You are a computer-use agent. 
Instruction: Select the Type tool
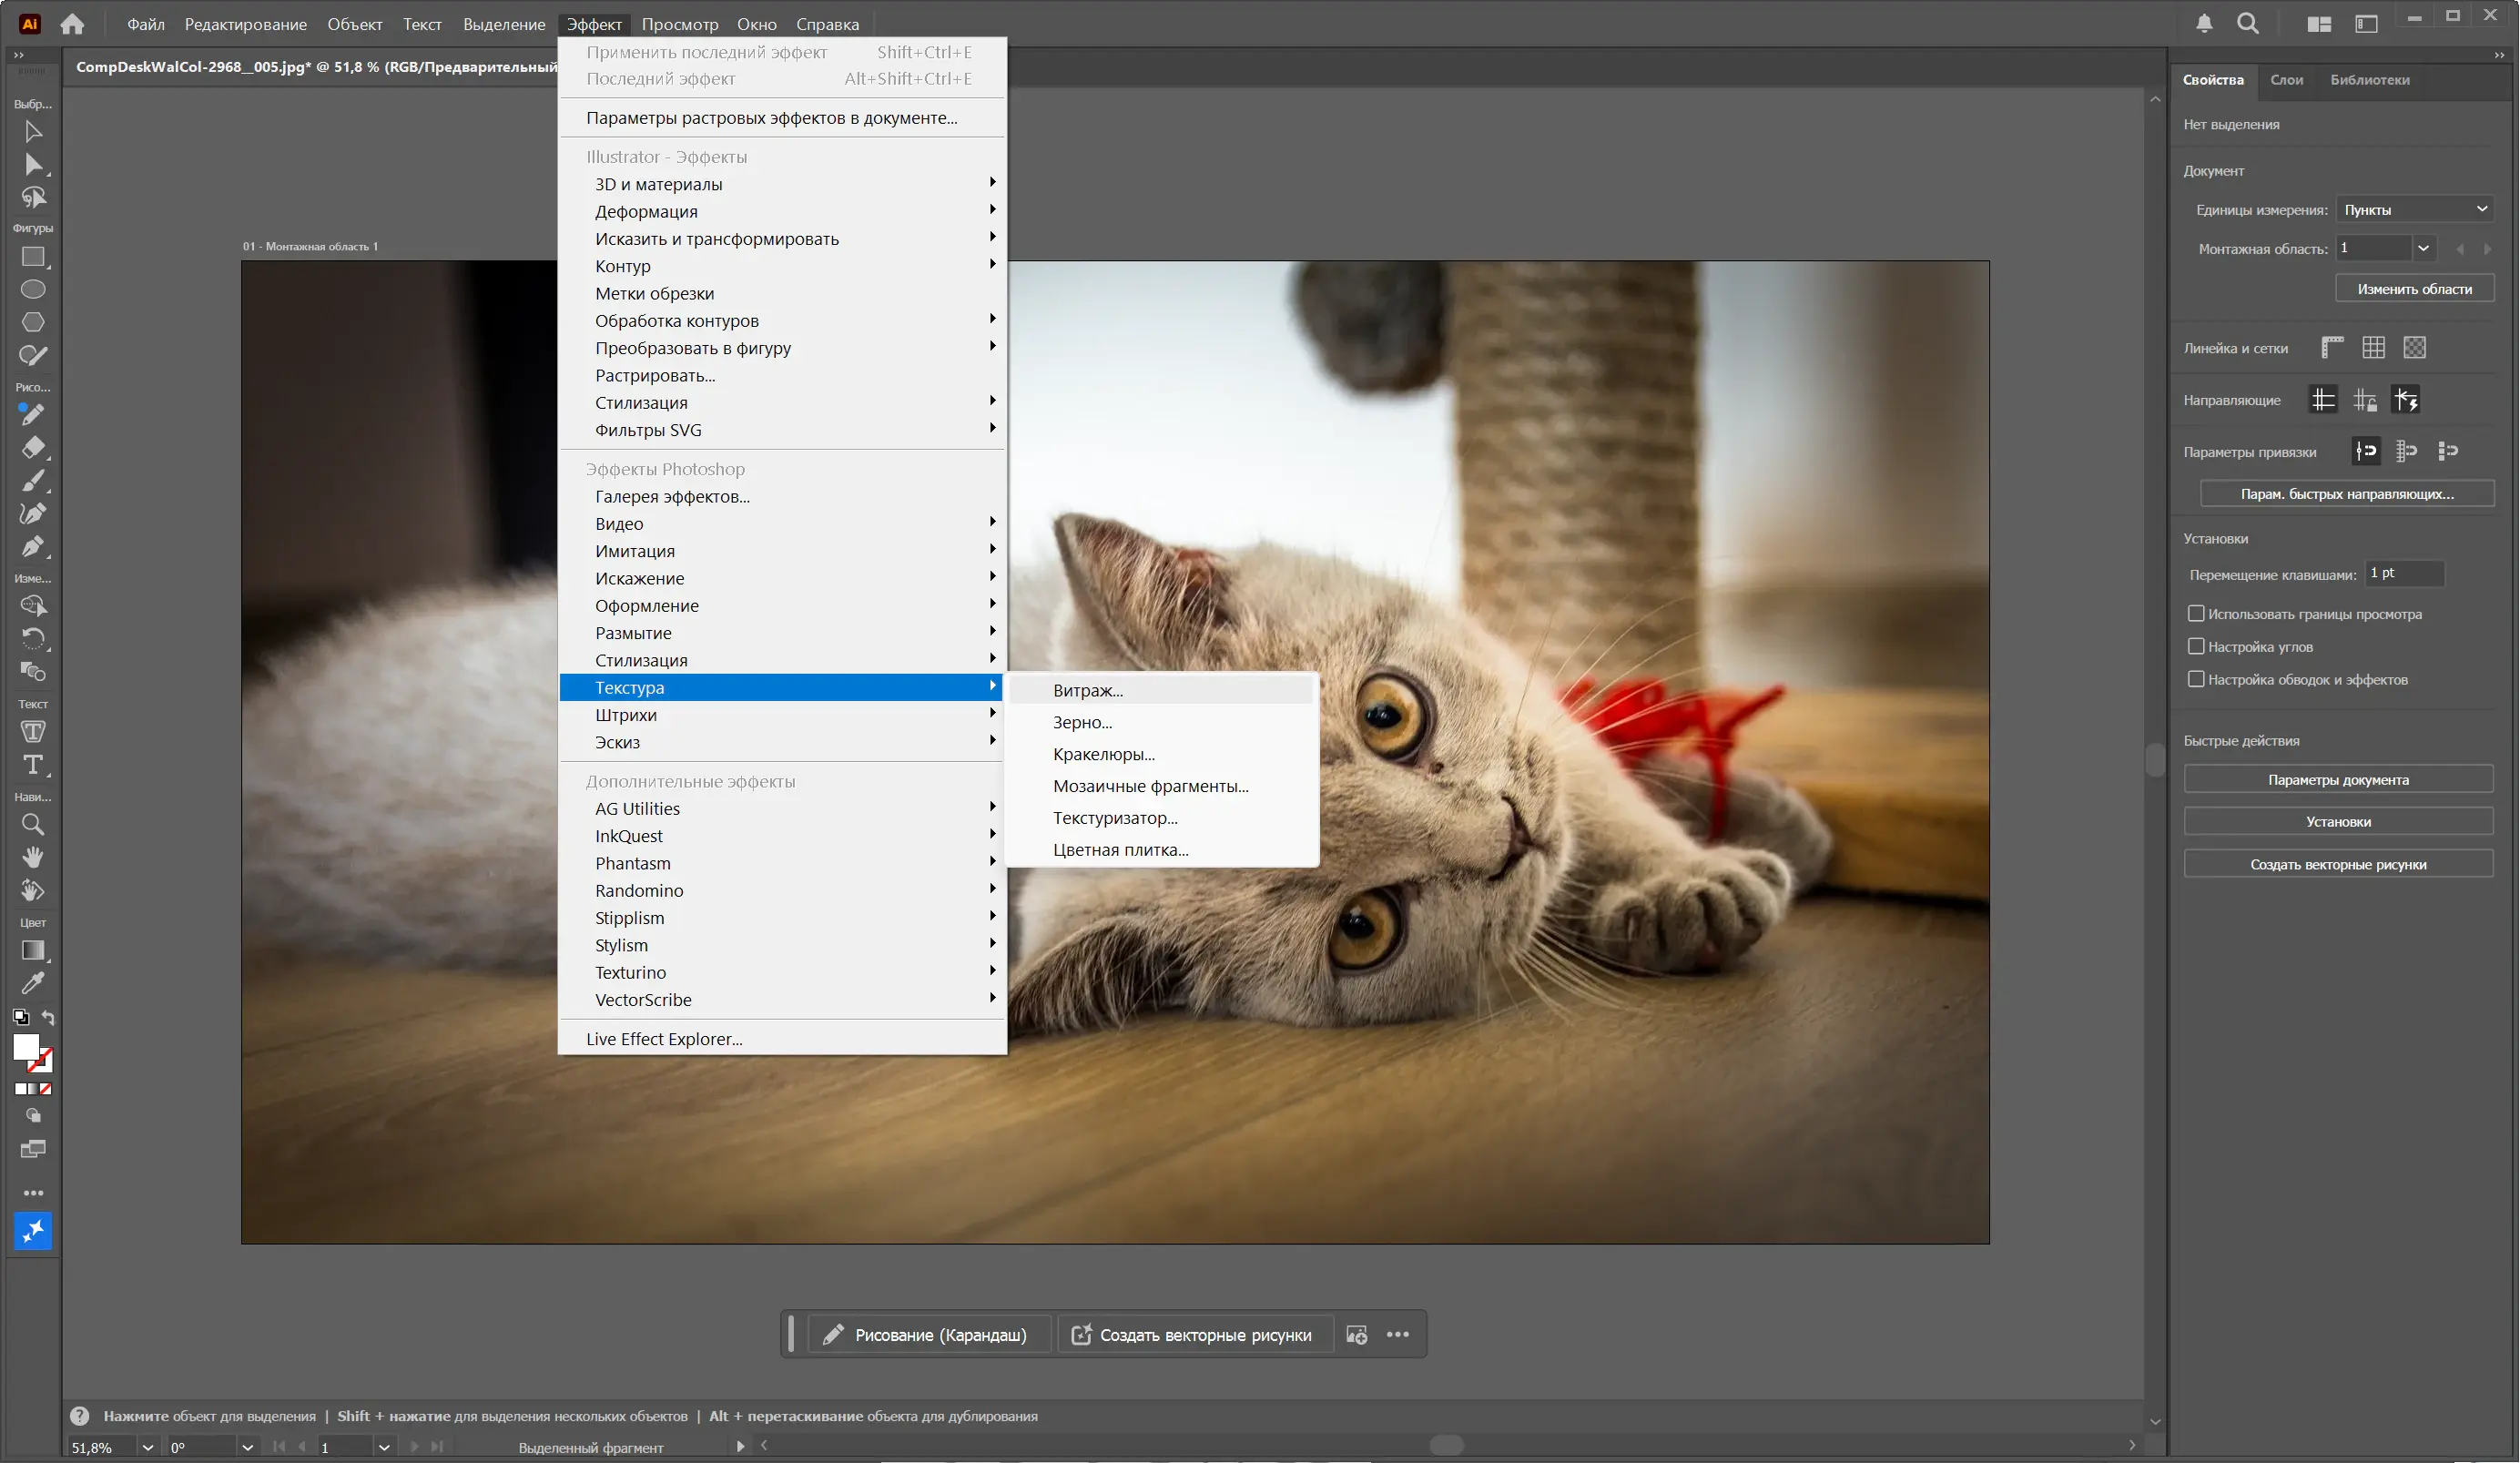[x=33, y=766]
